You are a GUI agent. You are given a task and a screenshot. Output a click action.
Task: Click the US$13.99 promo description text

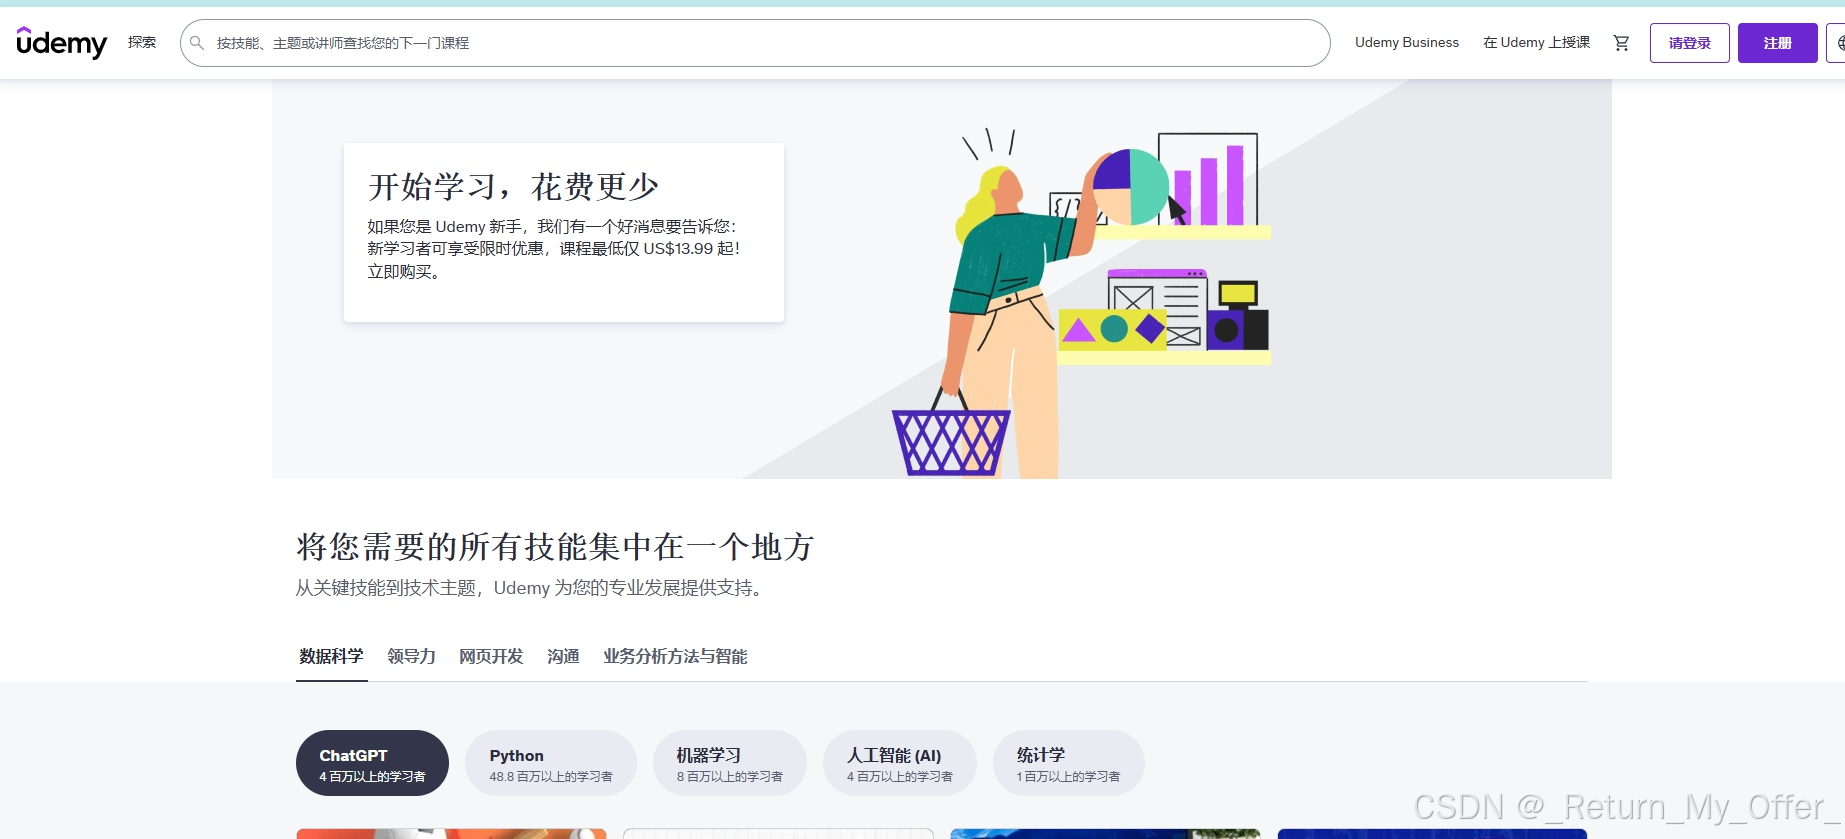pyautogui.click(x=554, y=249)
